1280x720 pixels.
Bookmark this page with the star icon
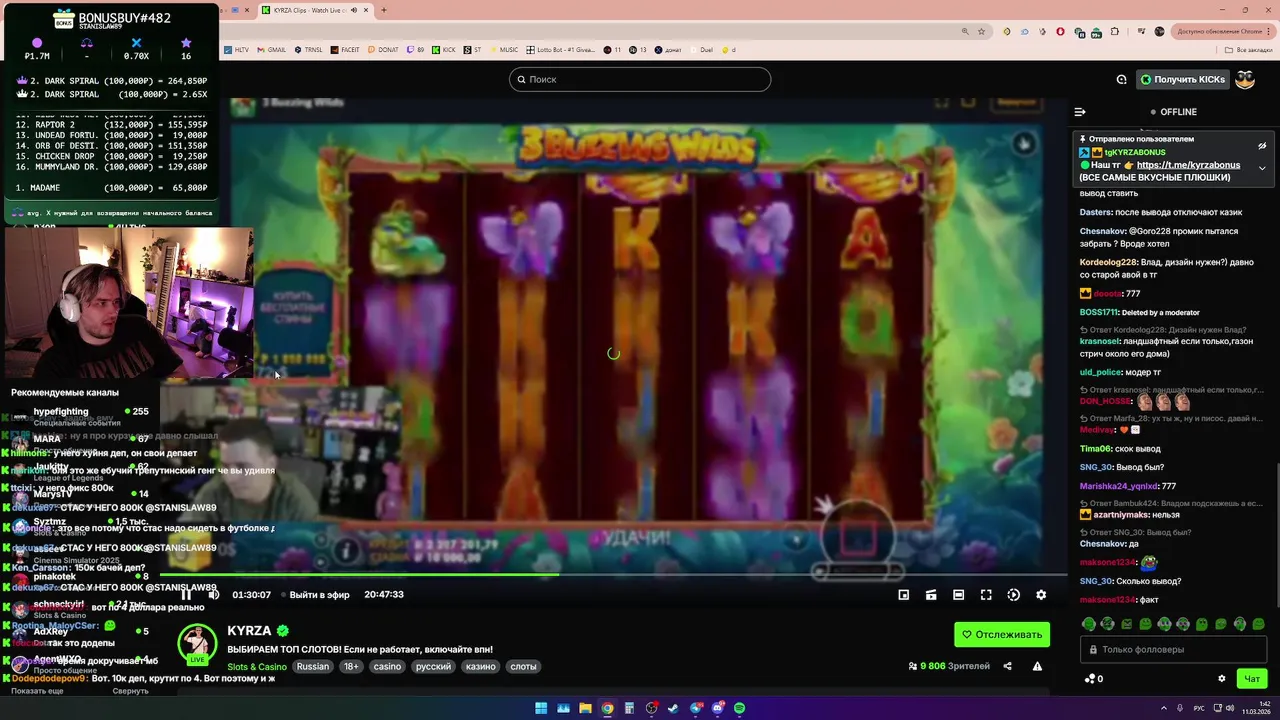pyautogui.click(x=982, y=31)
